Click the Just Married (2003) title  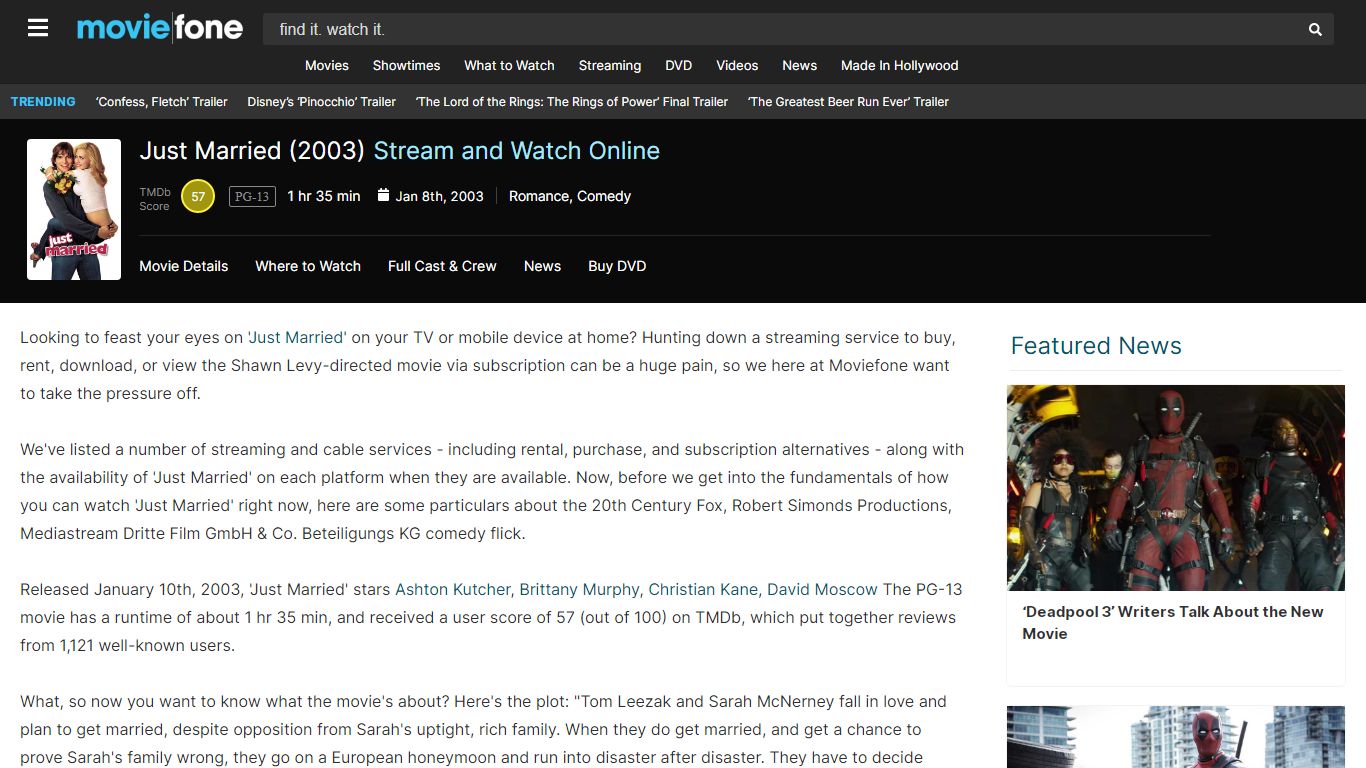(x=252, y=151)
